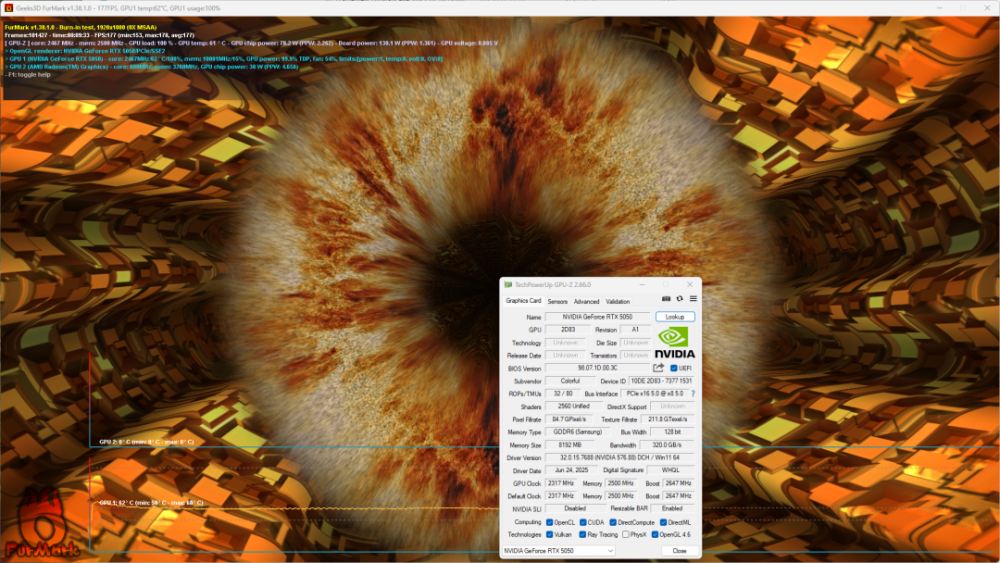Click the Device ID value field

(661, 381)
